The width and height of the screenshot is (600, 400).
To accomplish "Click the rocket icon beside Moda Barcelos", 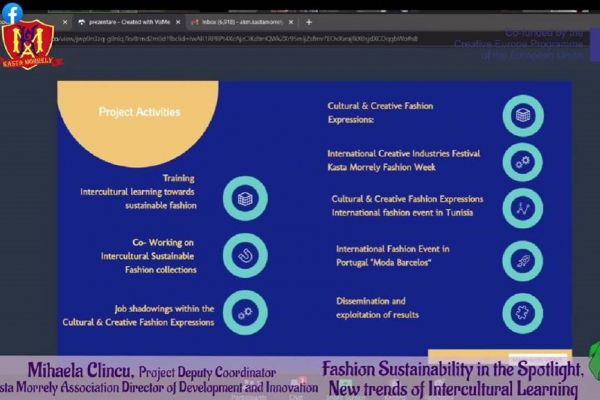I will pos(523,261).
